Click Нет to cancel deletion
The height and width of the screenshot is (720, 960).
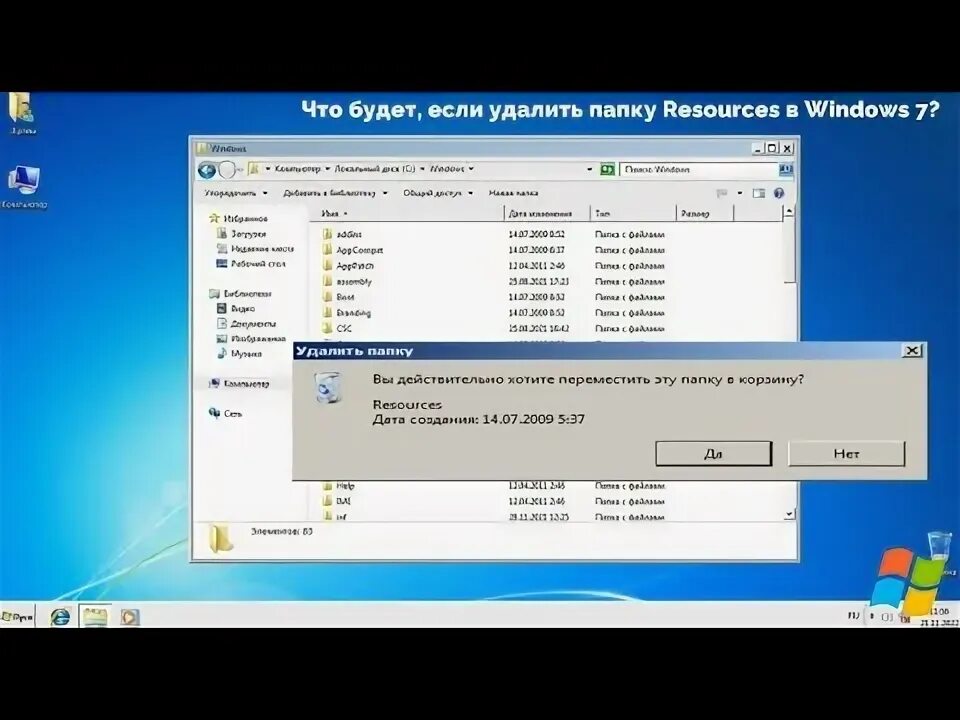pos(846,454)
